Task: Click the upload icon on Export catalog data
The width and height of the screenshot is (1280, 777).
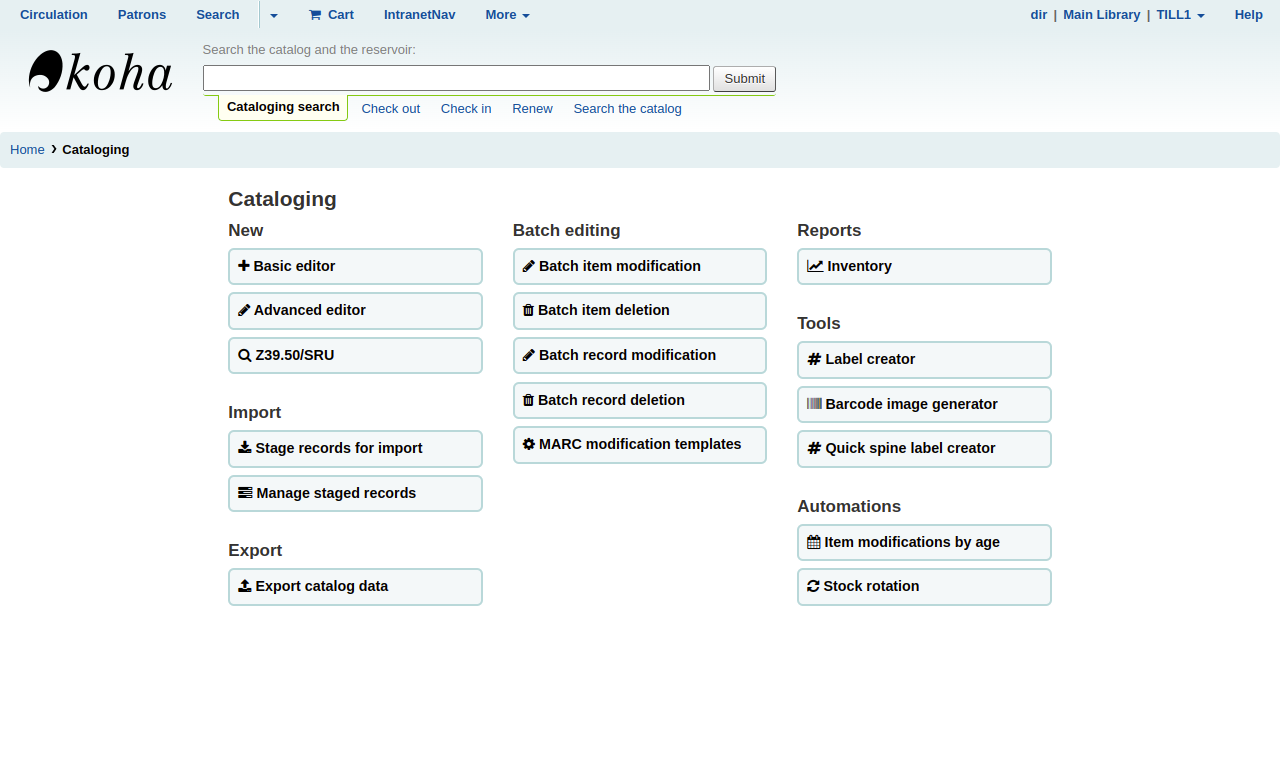Action: pos(244,586)
